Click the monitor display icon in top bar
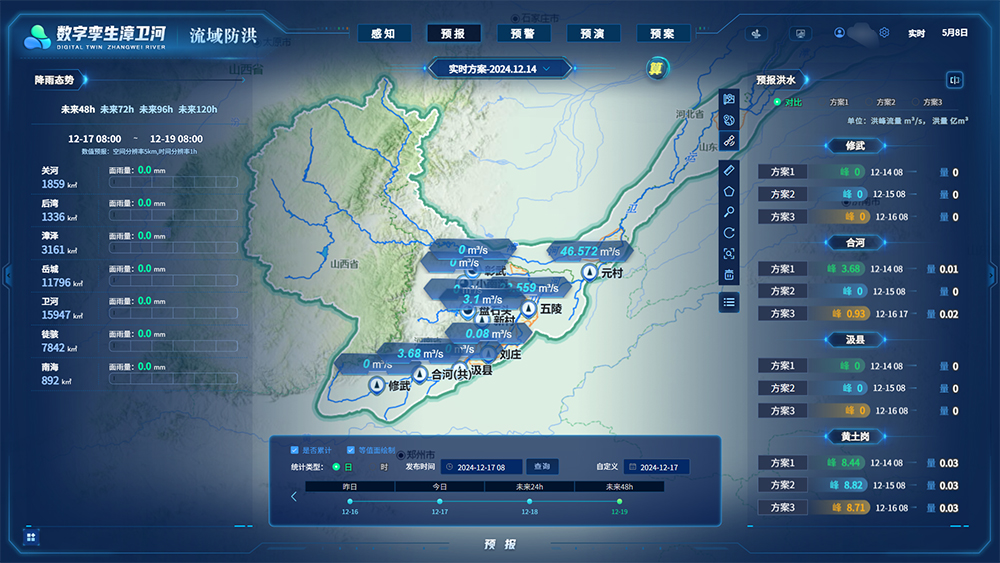This screenshot has height=563, width=1000. (x=800, y=34)
